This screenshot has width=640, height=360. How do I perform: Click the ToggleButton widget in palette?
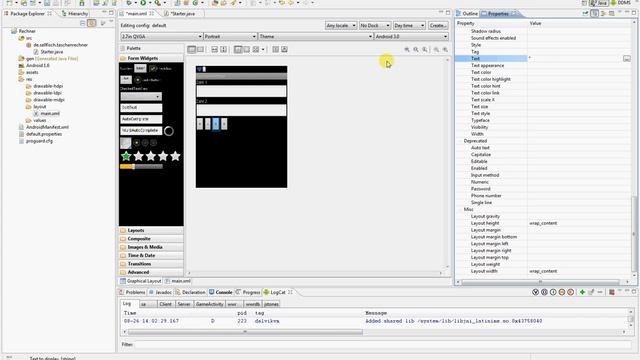pos(126,80)
